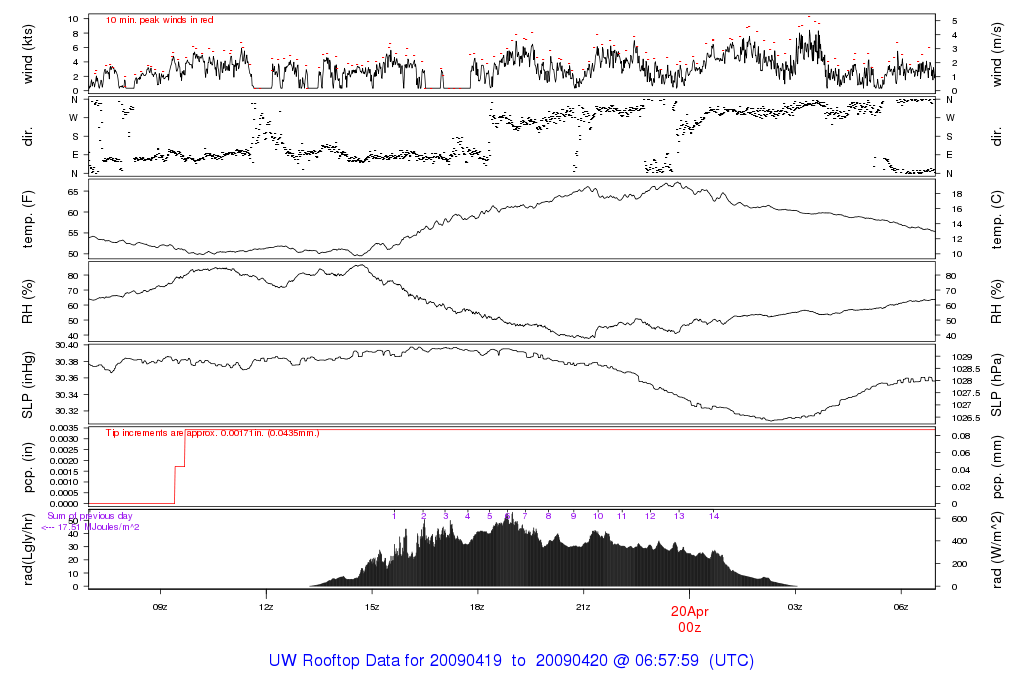
Task: Click the 'Sum of previous day' annotation
Action: pos(89,516)
